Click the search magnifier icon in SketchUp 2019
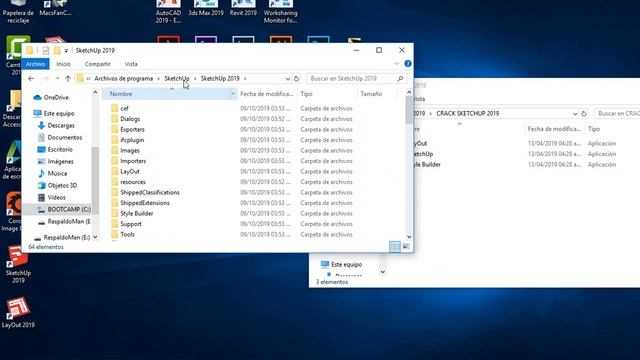 (400, 78)
